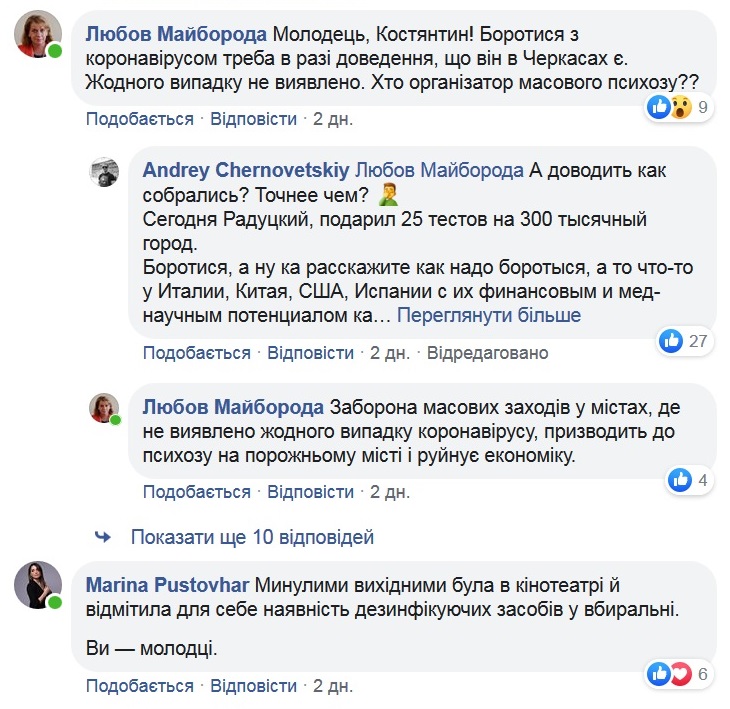The height and width of the screenshot is (709, 730).
Task: Click the like reaction icon with count 27
Action: pos(671,341)
